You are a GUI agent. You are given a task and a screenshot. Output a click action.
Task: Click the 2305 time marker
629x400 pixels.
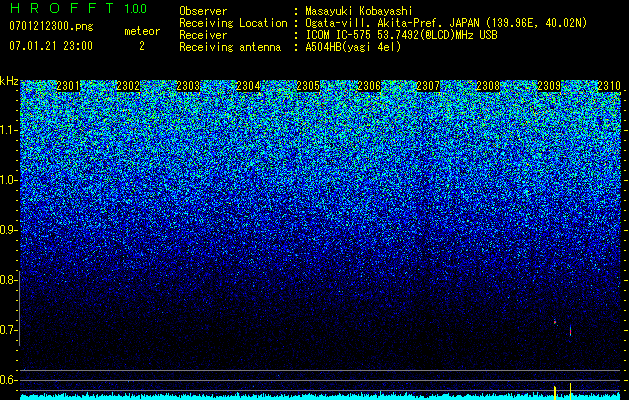click(x=308, y=86)
